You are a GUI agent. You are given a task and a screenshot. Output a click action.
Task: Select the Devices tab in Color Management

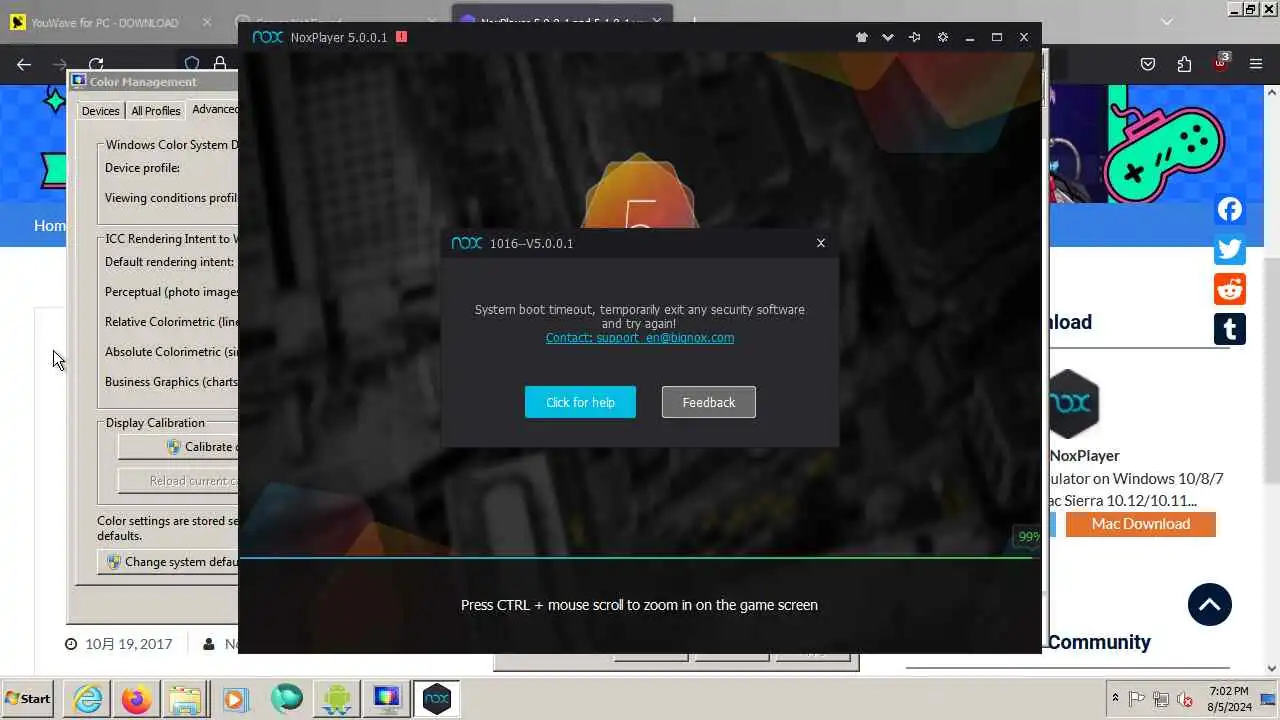point(100,111)
